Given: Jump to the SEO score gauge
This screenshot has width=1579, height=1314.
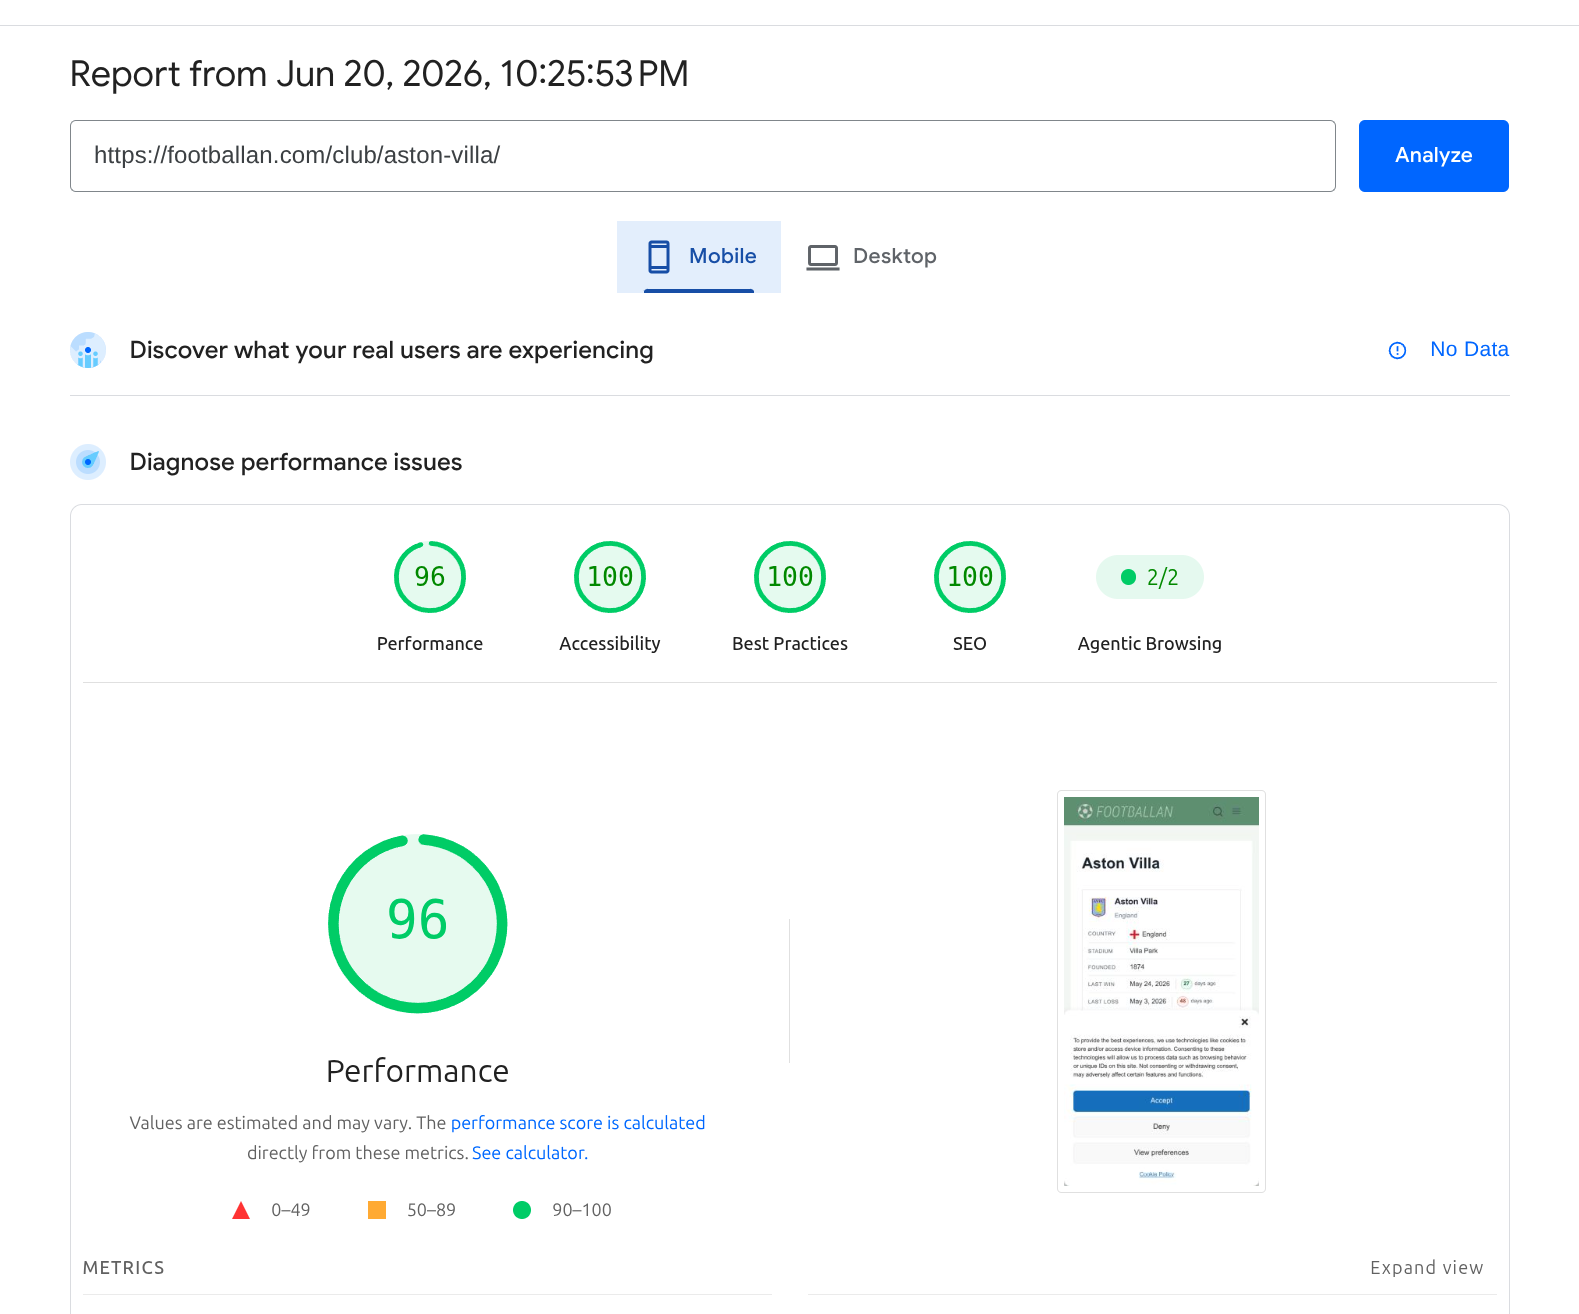Looking at the screenshot, I should click(970, 577).
